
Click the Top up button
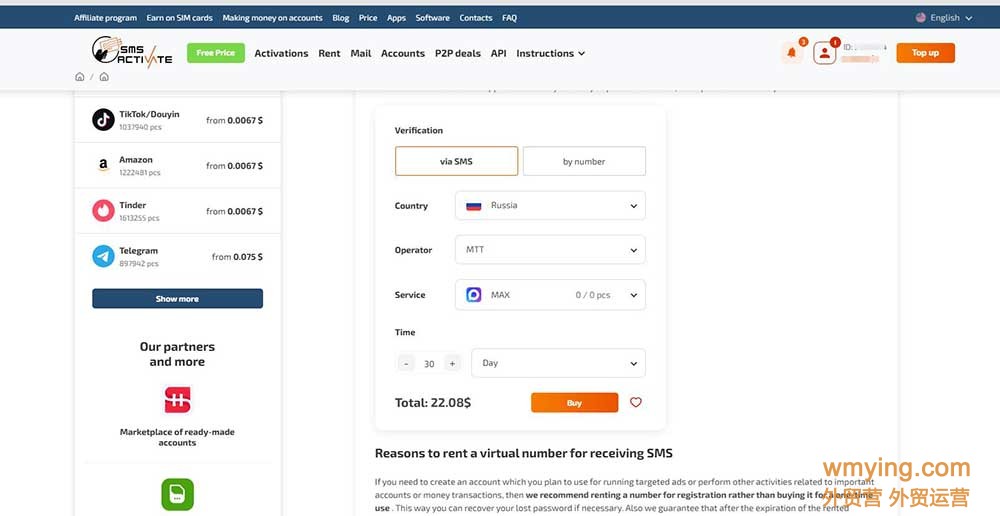click(925, 53)
